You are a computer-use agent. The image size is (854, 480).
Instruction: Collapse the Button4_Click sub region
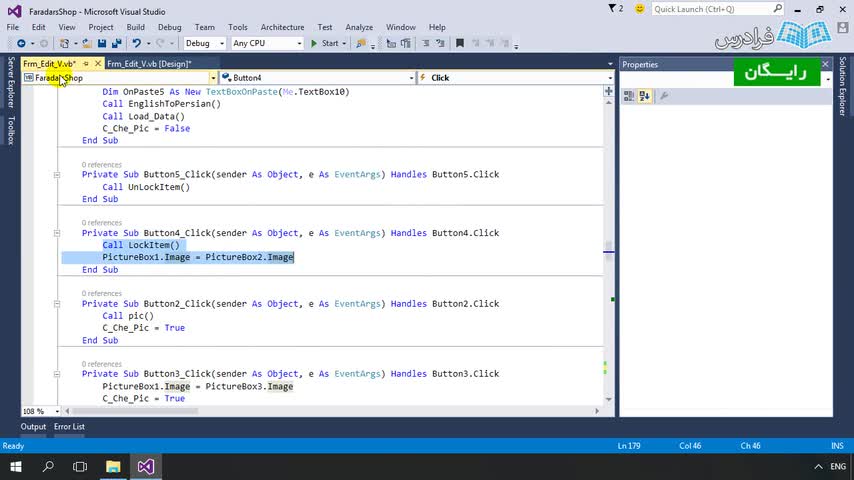coord(58,233)
